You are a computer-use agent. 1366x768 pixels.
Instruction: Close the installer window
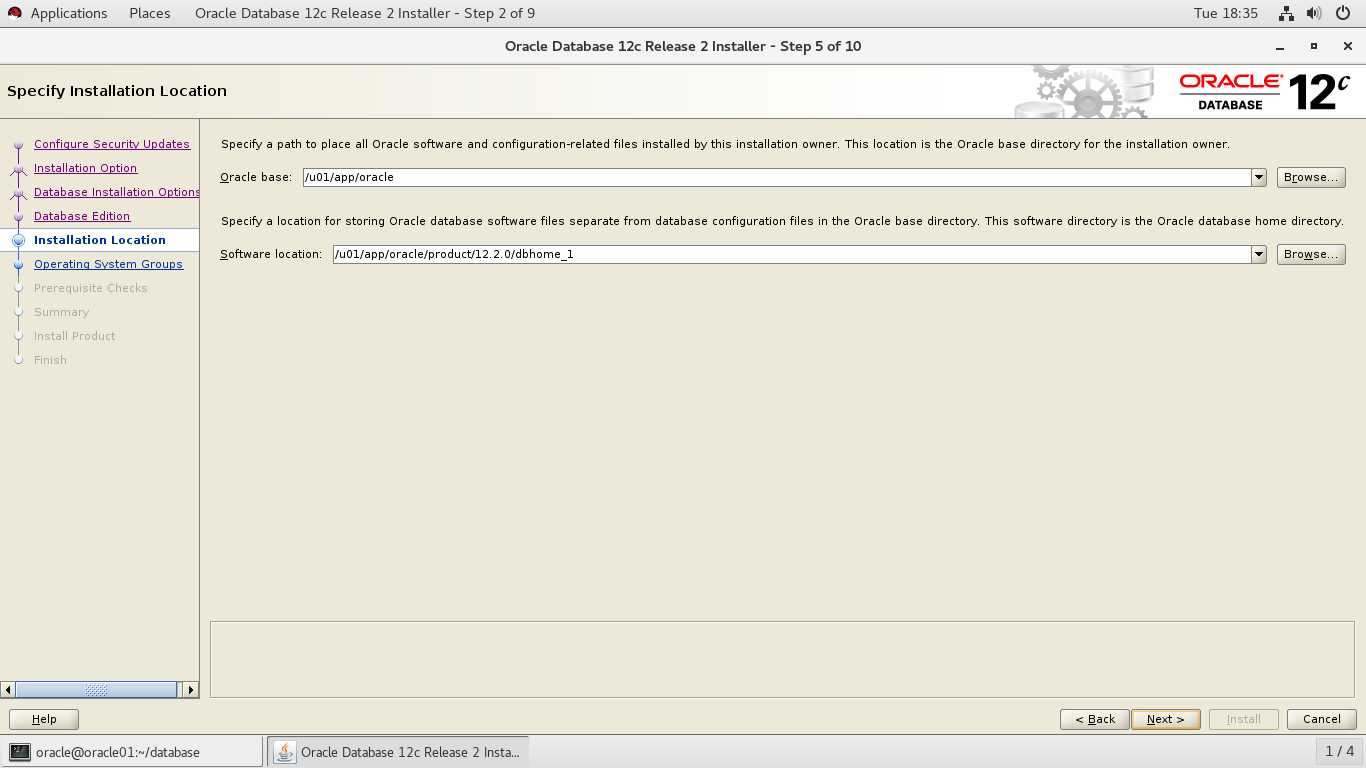tap(1347, 47)
